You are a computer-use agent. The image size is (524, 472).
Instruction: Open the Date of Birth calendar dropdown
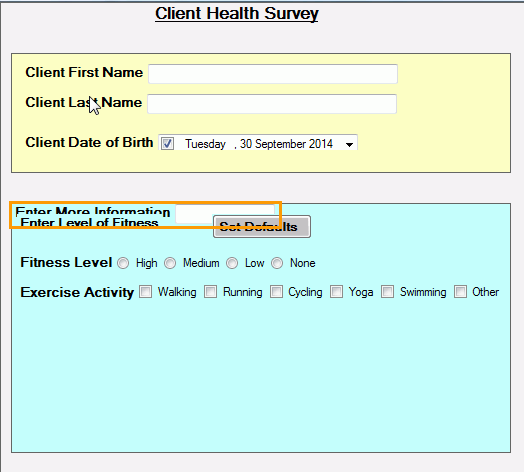(x=349, y=144)
